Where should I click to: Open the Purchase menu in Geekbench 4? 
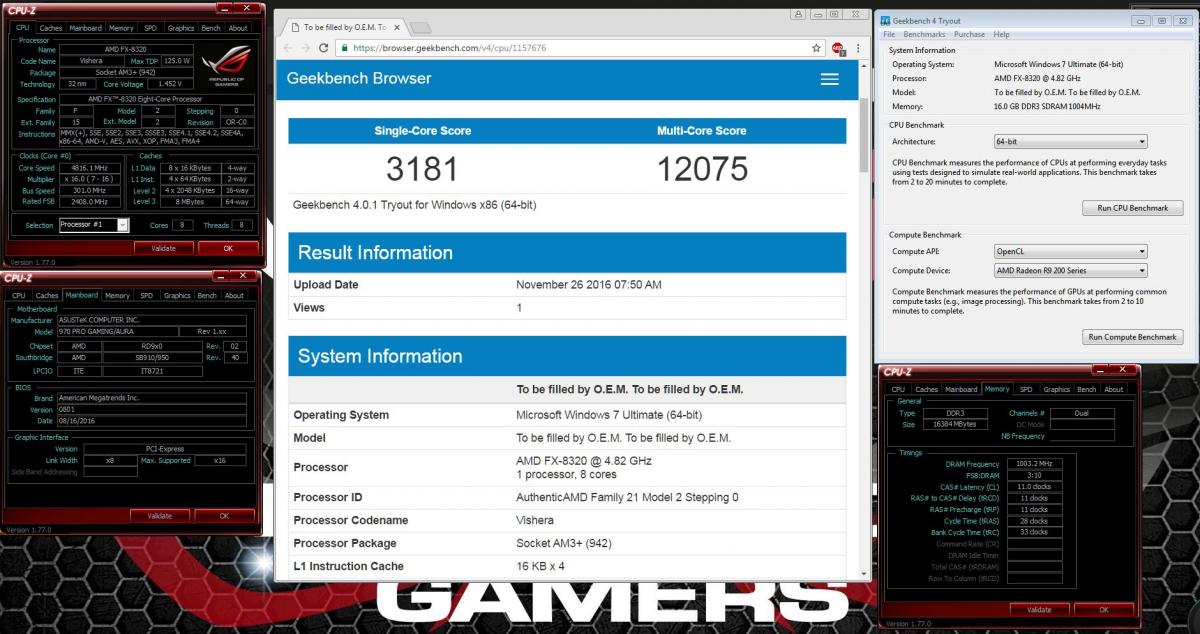click(969, 35)
